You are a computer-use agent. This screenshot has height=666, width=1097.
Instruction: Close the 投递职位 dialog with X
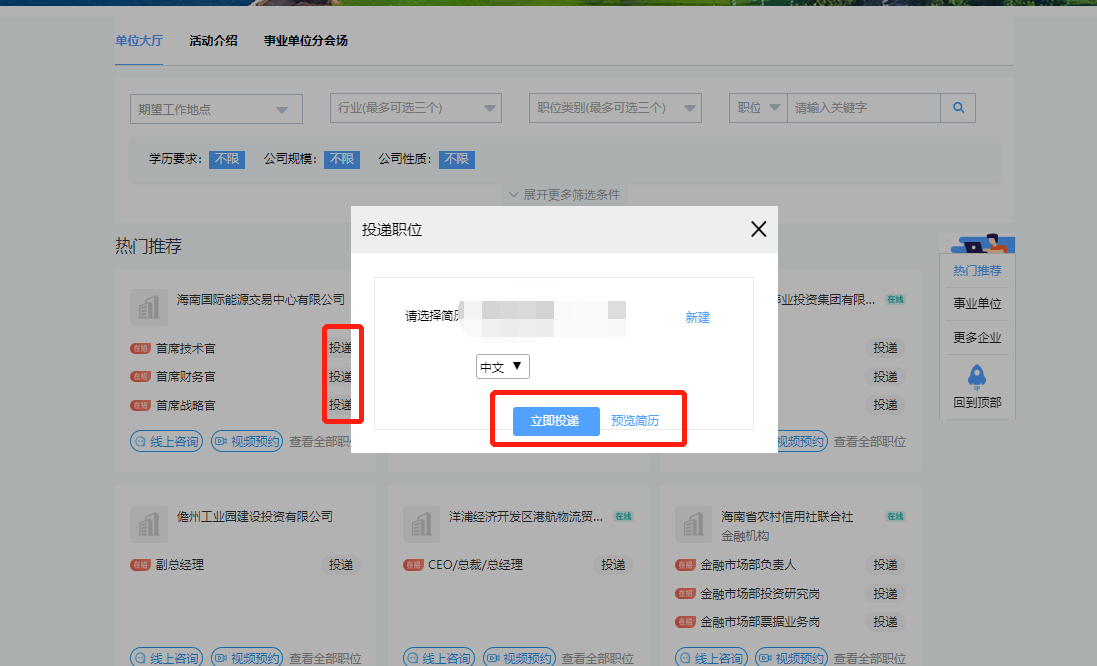point(758,229)
